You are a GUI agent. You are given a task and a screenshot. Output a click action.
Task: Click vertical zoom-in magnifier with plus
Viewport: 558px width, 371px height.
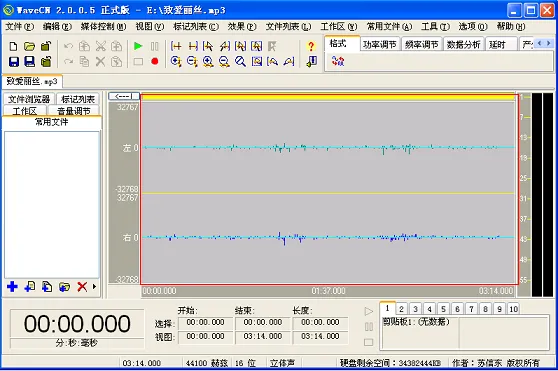(x=176, y=62)
